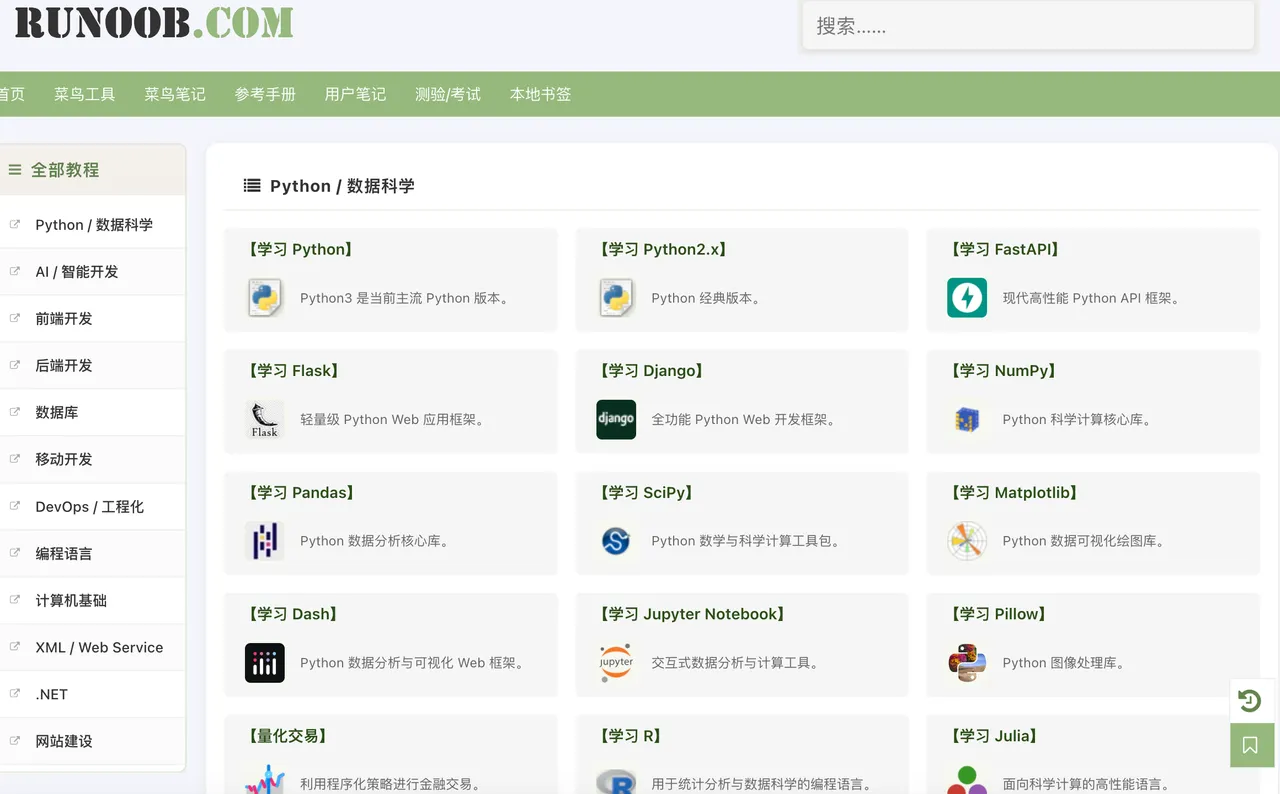Viewport: 1280px width, 794px height.
Task: Select 后端开发 in sidebar
Action: (92, 366)
